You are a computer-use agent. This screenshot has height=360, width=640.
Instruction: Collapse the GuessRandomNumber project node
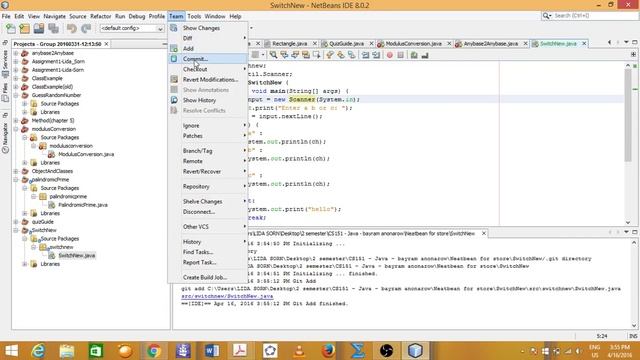point(16,95)
